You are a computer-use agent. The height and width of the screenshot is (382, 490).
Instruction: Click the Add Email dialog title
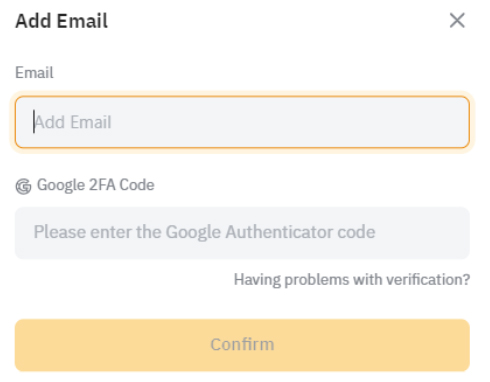(x=62, y=21)
